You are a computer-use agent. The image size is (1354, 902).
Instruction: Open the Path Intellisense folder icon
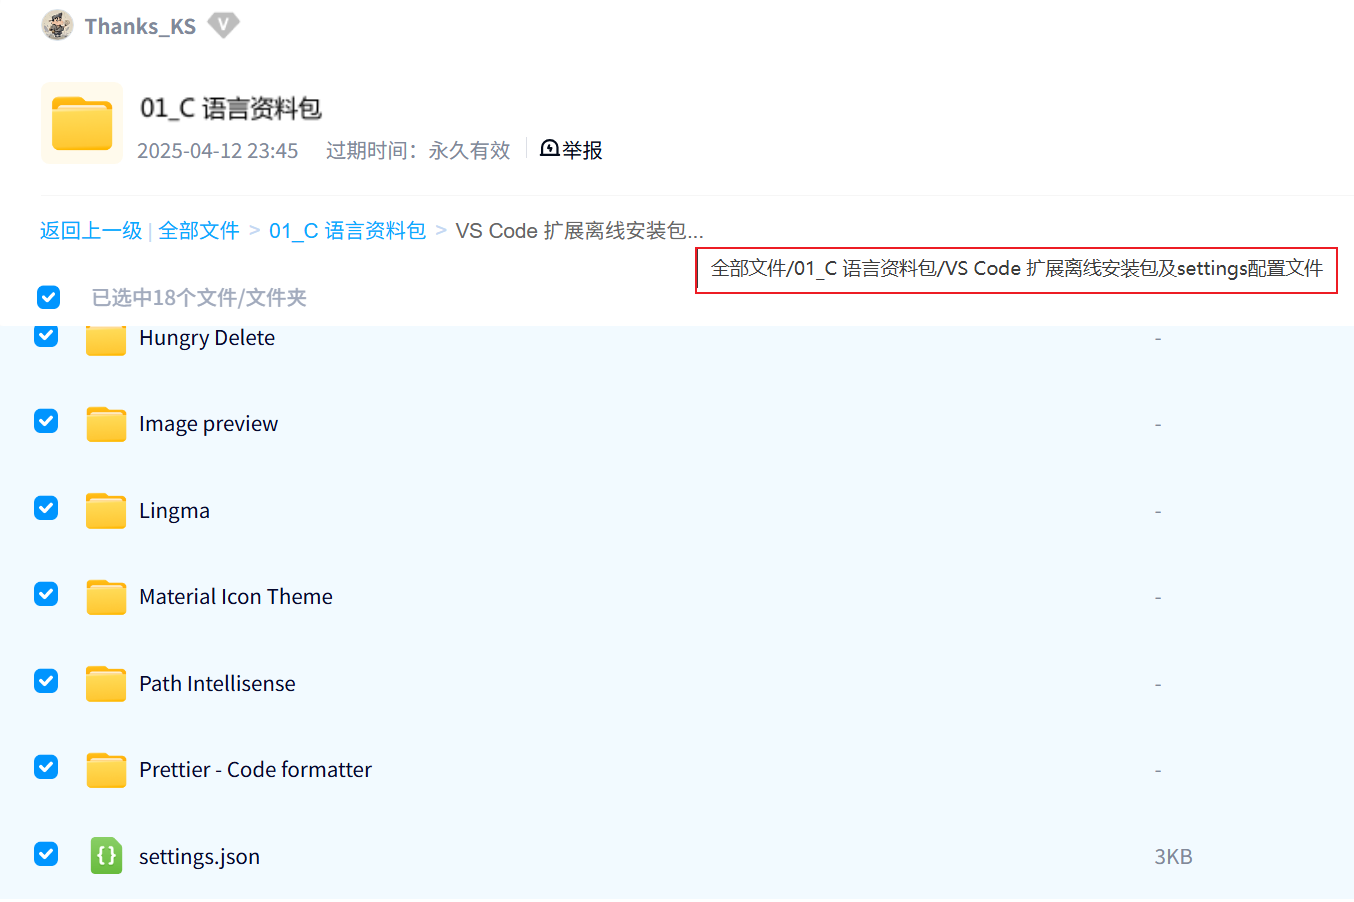click(x=106, y=683)
